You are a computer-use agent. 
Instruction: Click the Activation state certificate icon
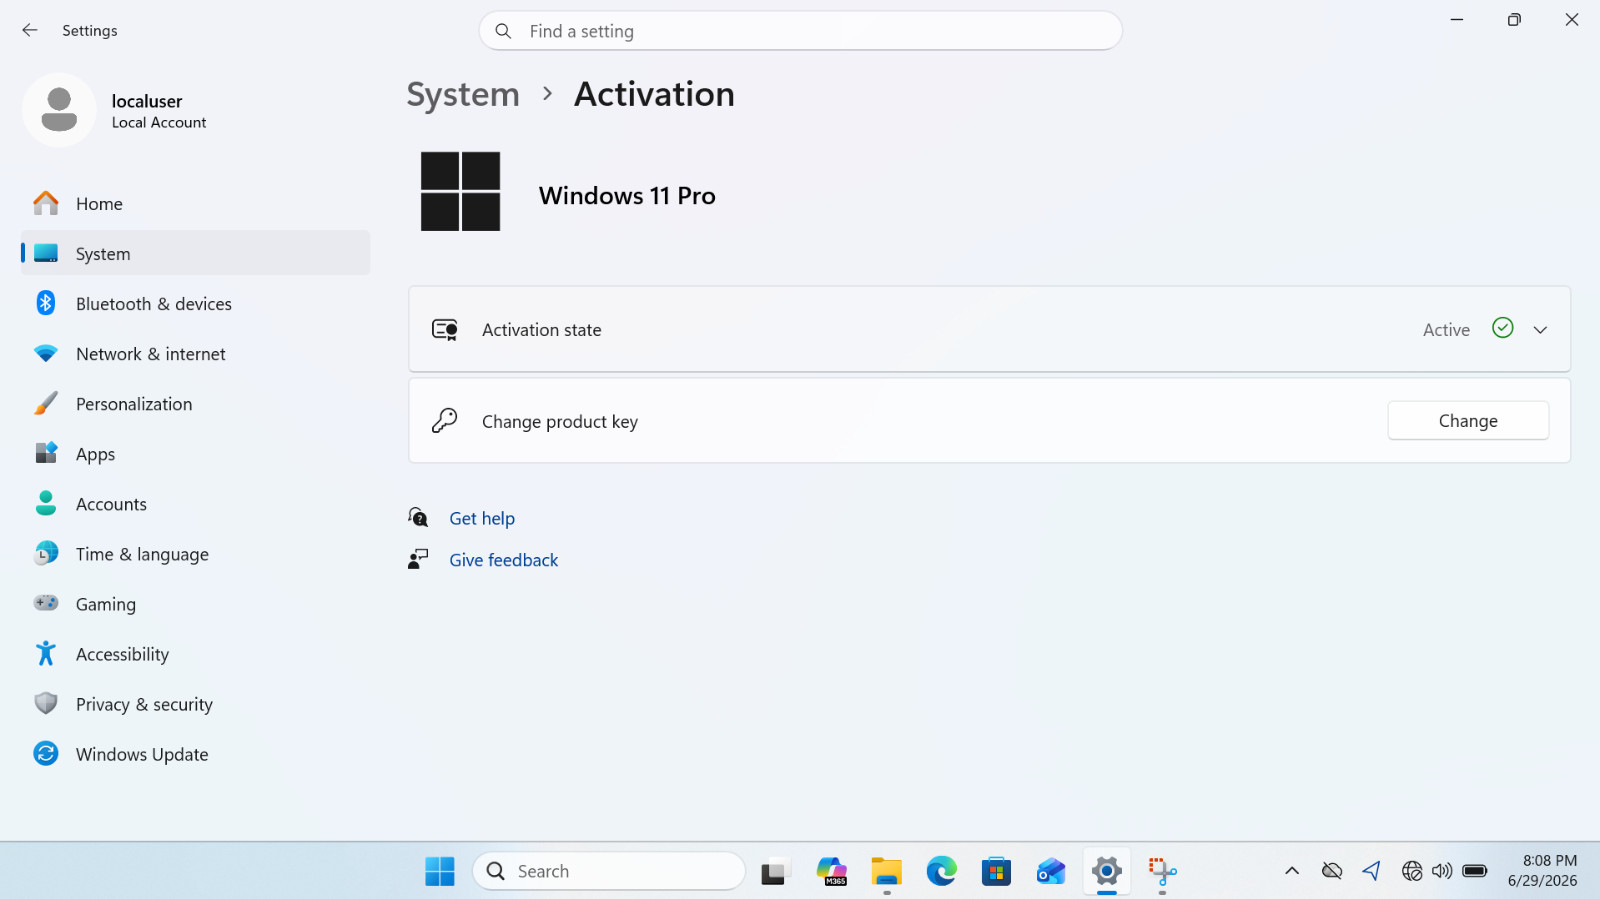tap(445, 330)
